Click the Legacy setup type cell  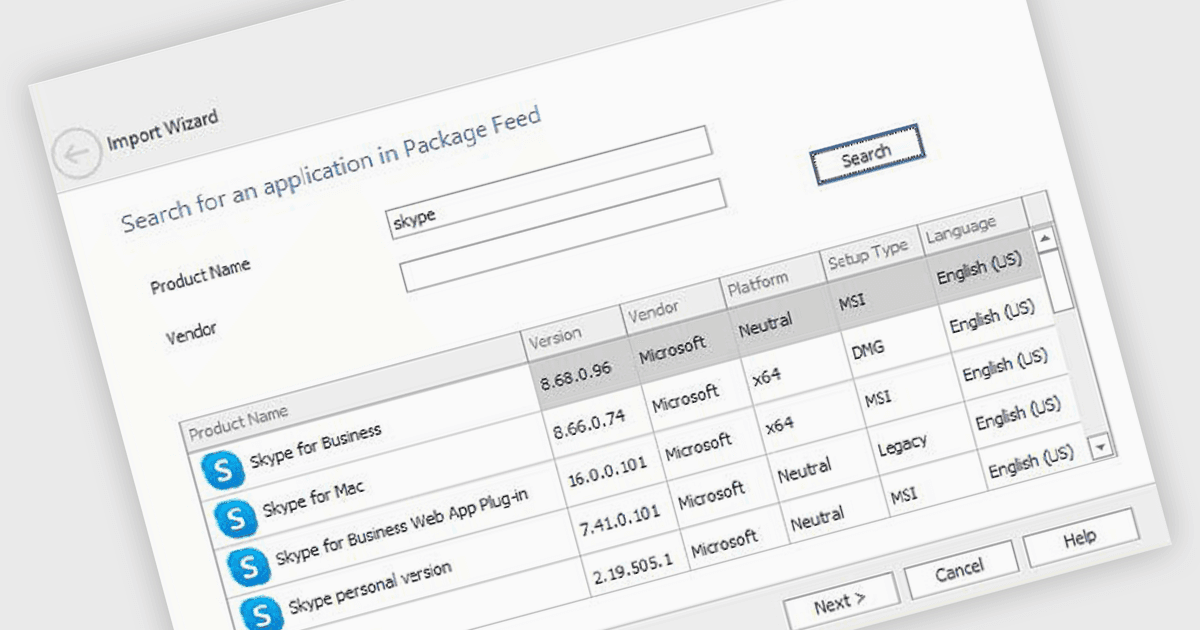coord(902,443)
